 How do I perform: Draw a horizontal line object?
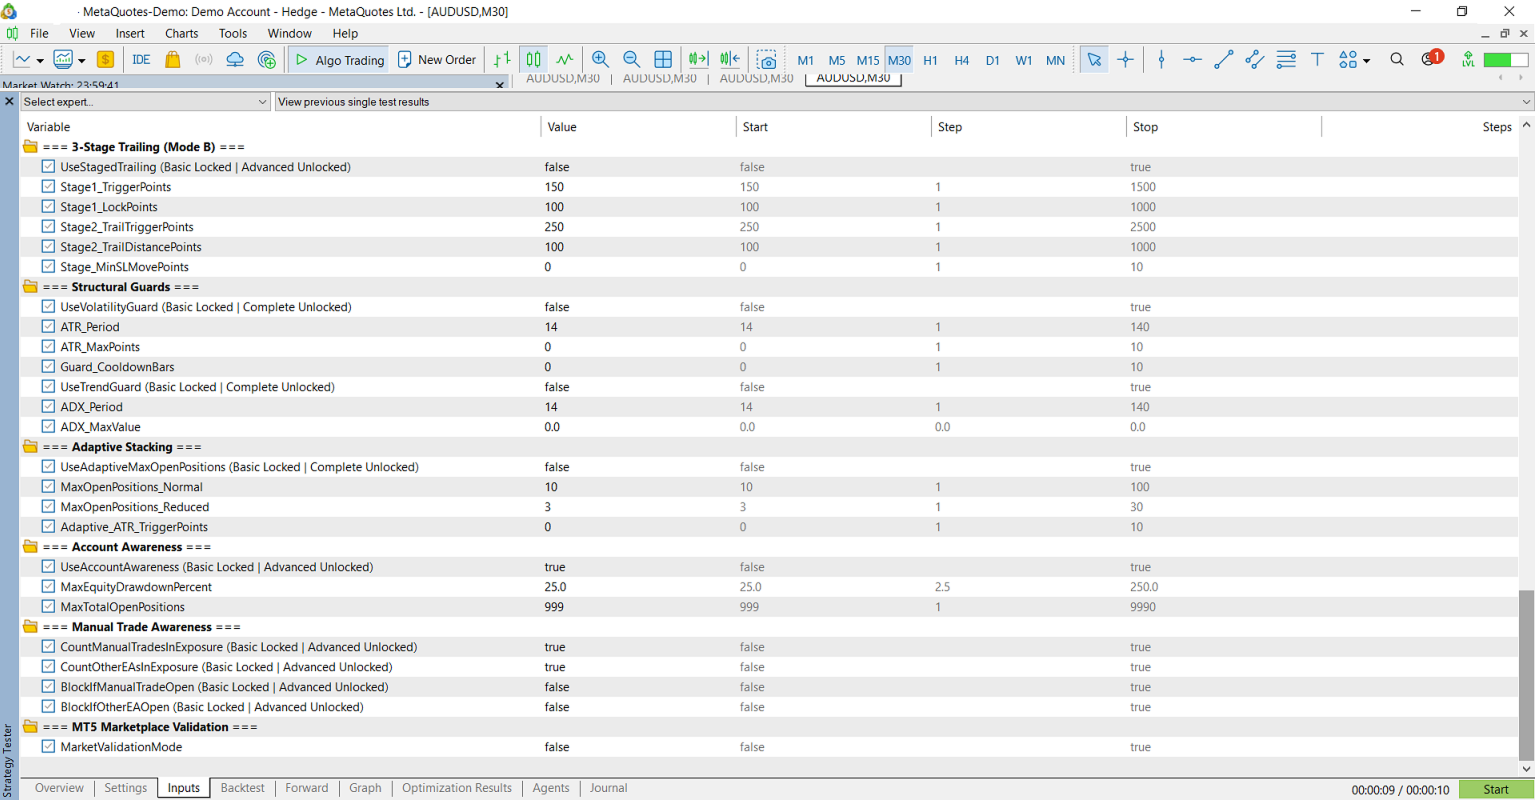click(1192, 60)
